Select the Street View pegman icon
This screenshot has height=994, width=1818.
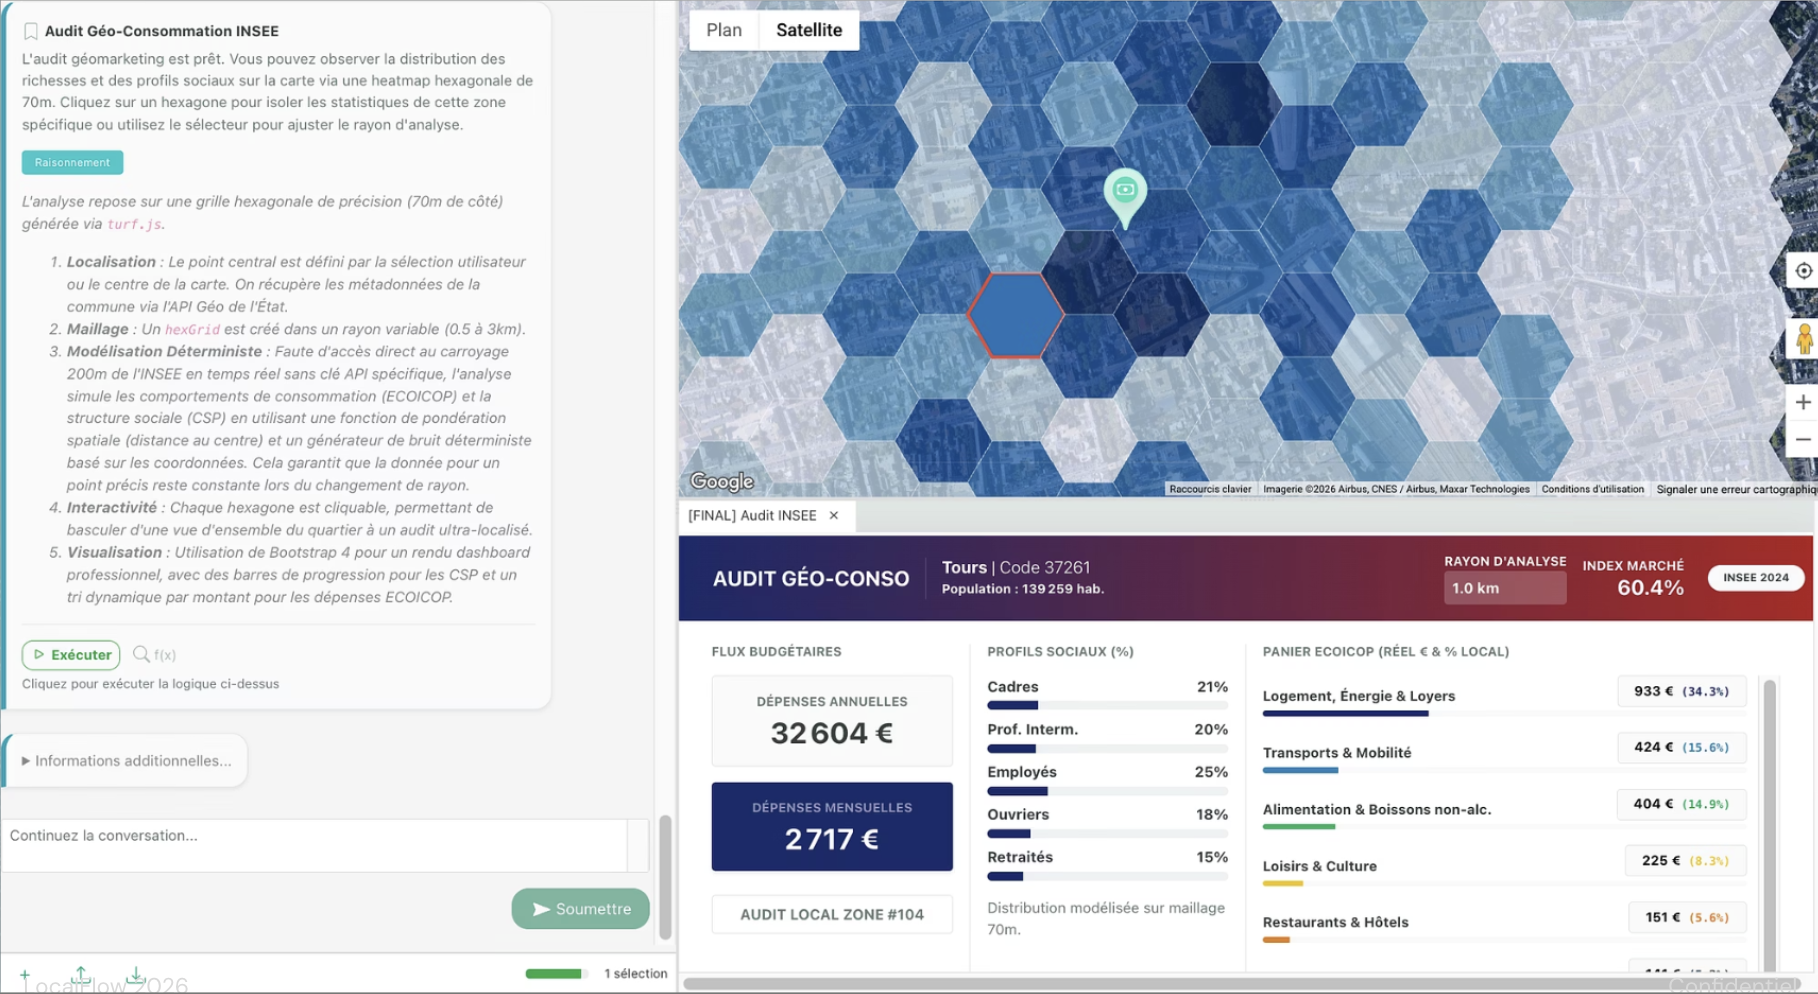[1804, 339]
